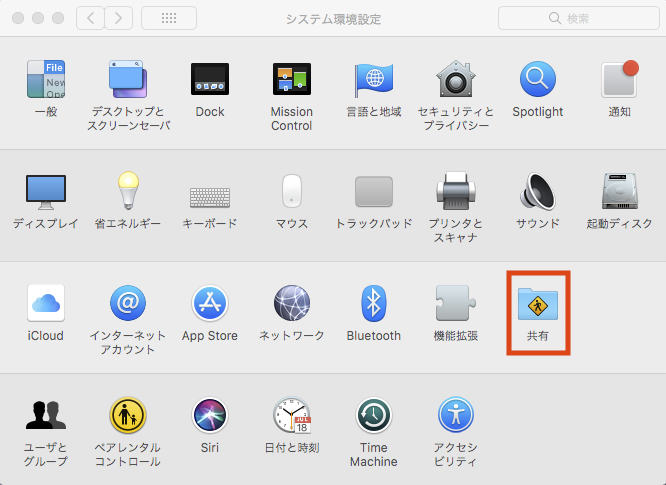Viewport: 666px width, 485px height.
Task: Open 共有 (Sharing) folder icon
Action: click(x=538, y=304)
